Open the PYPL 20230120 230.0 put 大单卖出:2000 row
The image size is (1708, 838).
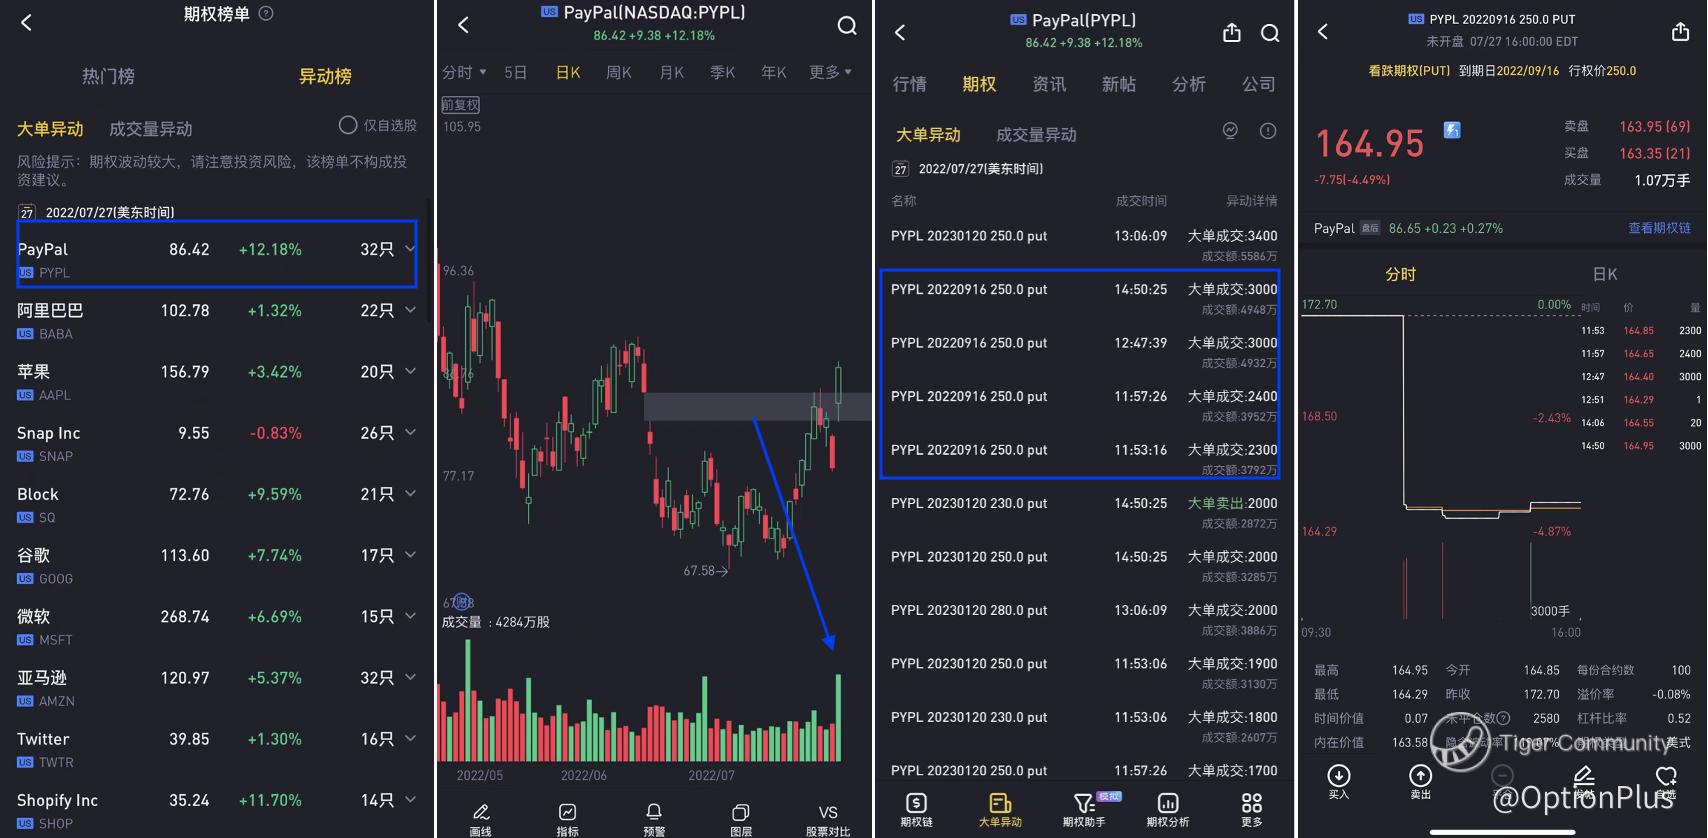pyautogui.click(x=1084, y=512)
